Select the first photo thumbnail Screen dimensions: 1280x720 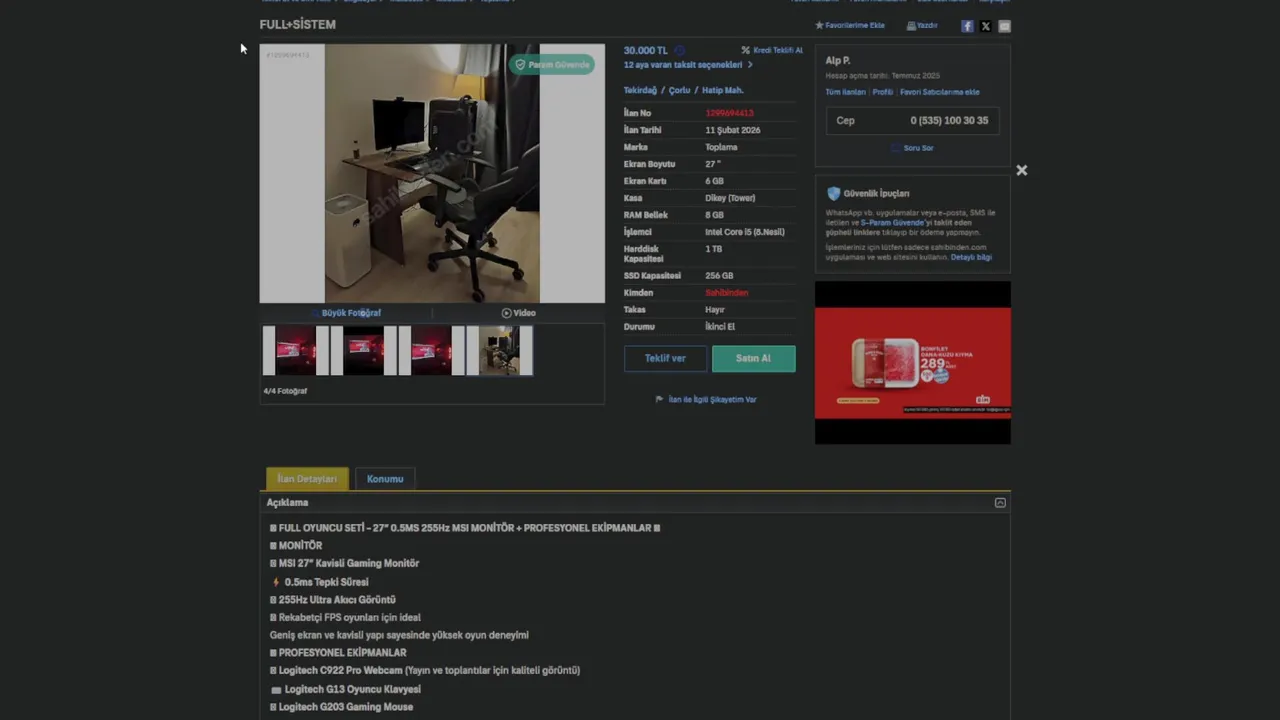point(296,351)
